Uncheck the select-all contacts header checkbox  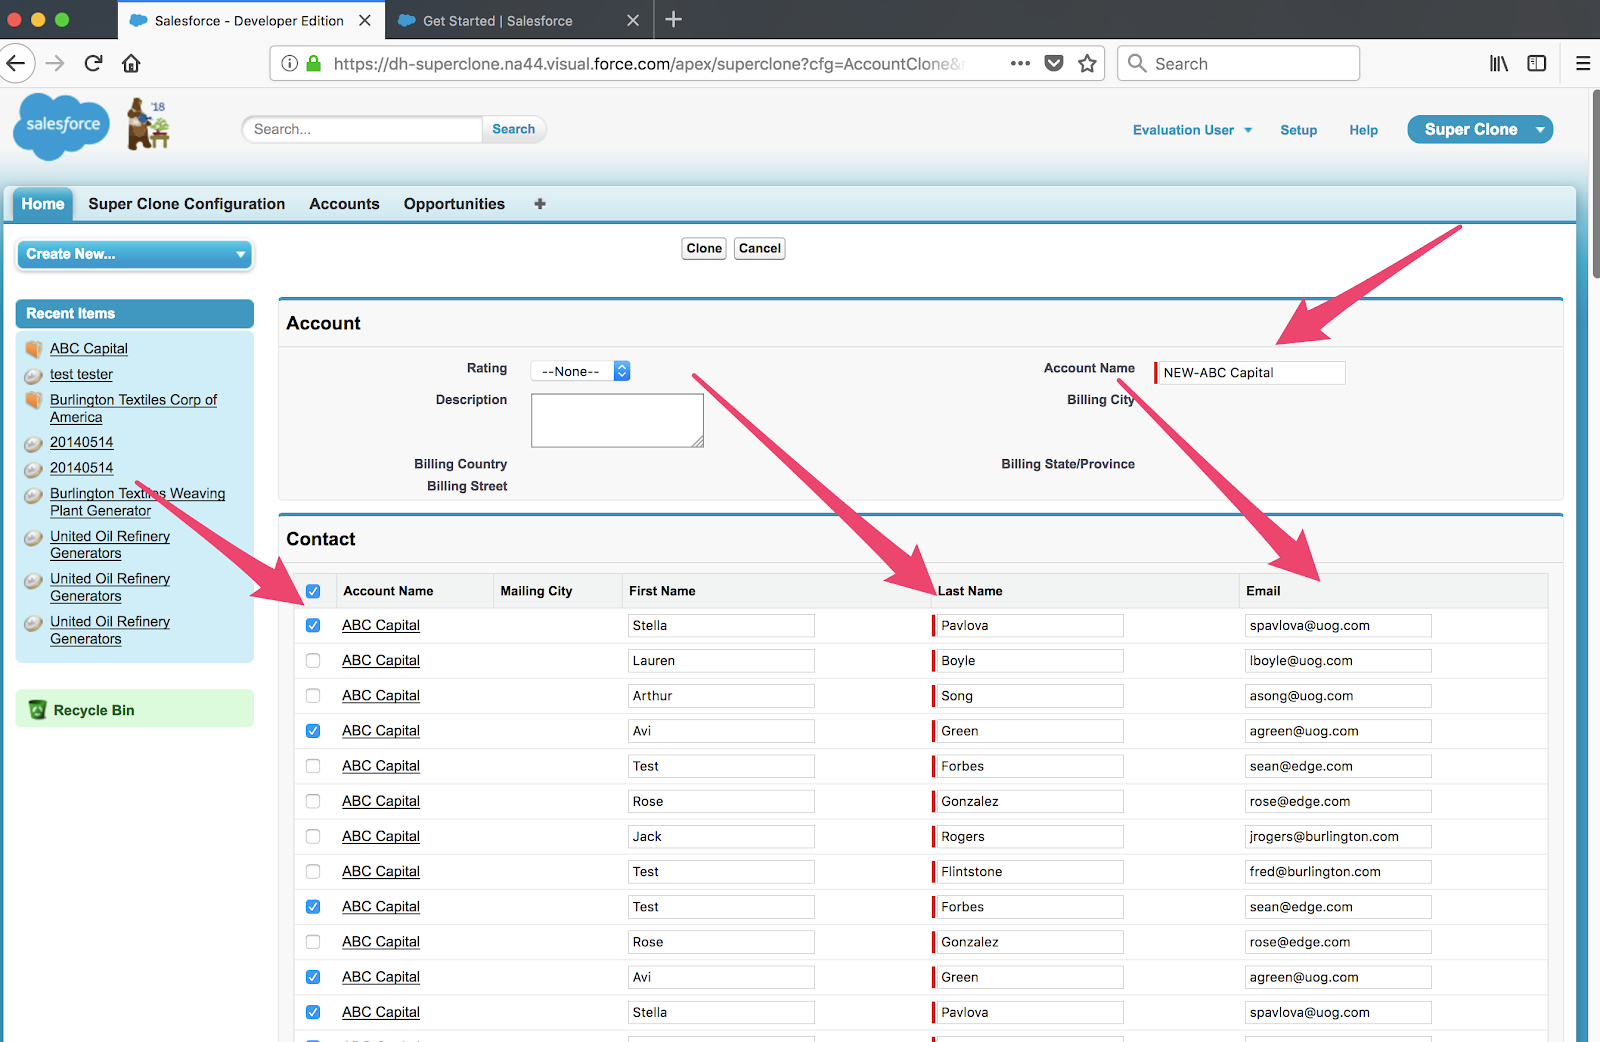coord(313,591)
